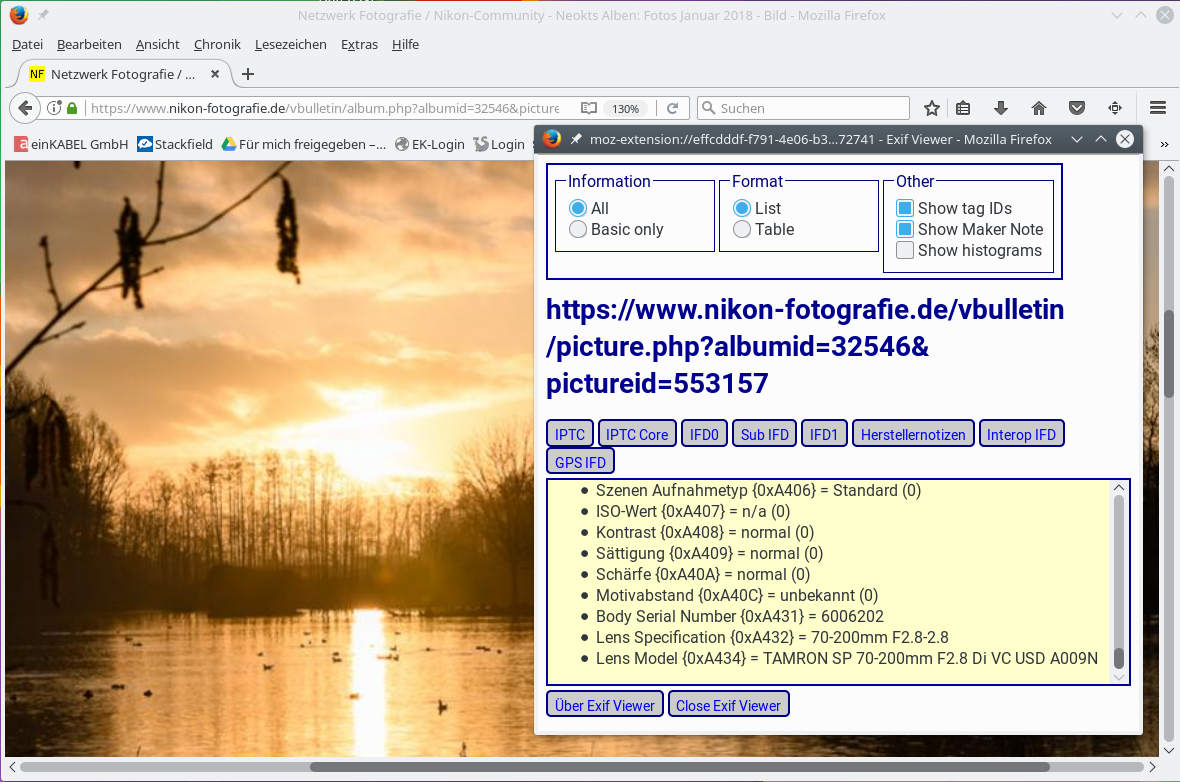Jump to Sub IFD section
Screen dimensions: 1180x782
tap(765, 434)
